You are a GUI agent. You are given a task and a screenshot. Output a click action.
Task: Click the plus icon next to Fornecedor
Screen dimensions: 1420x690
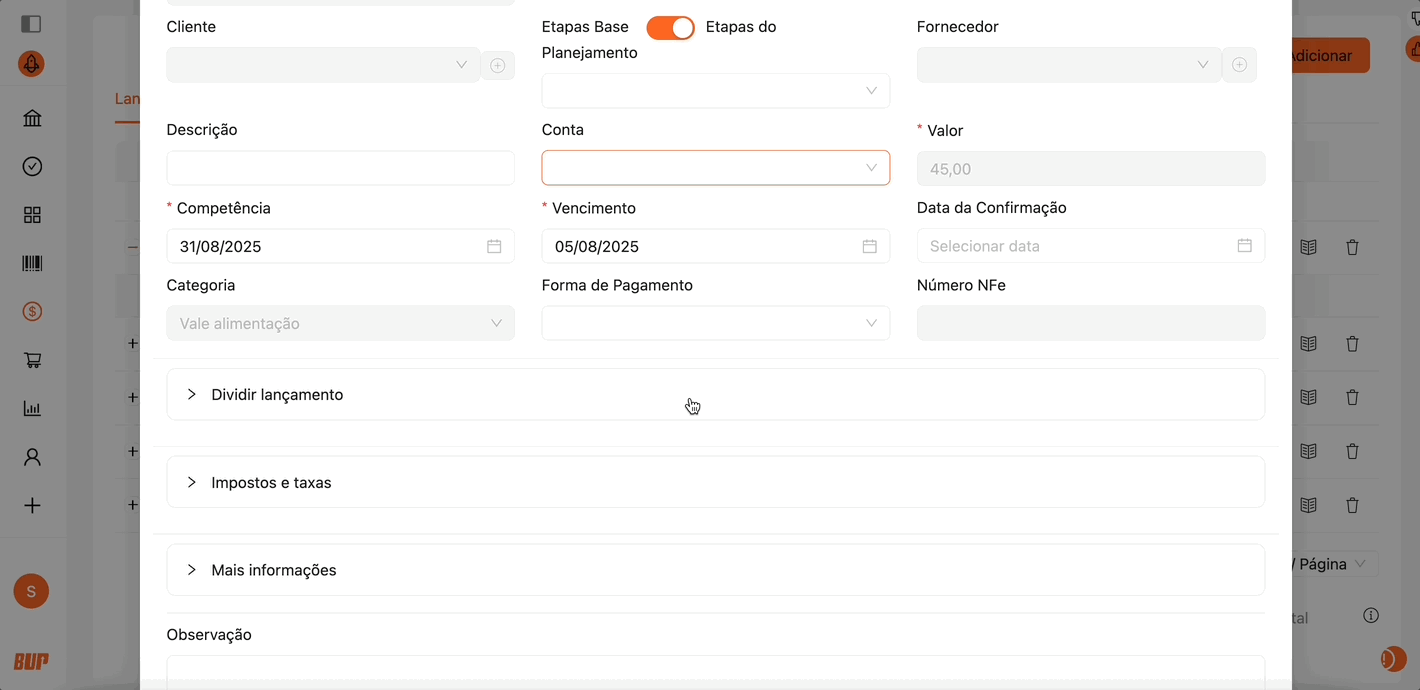(x=1239, y=65)
